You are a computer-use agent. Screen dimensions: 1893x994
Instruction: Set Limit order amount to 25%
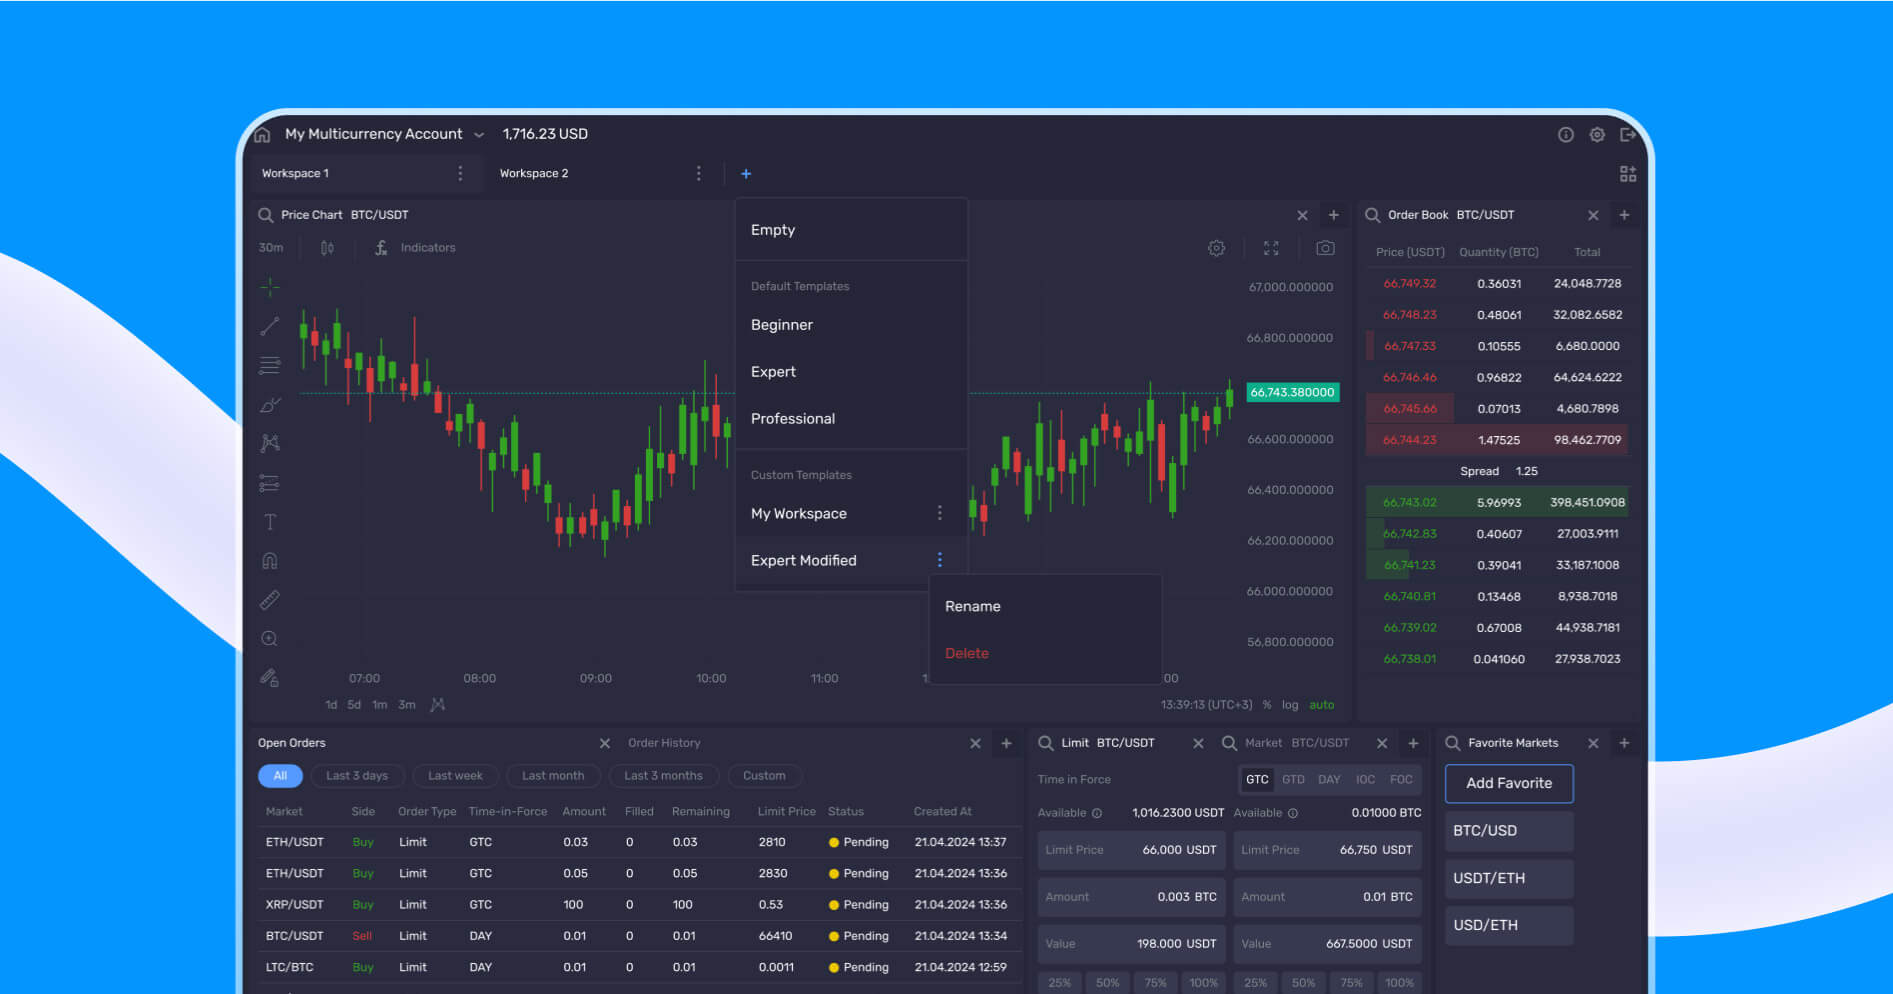pyautogui.click(x=1060, y=983)
